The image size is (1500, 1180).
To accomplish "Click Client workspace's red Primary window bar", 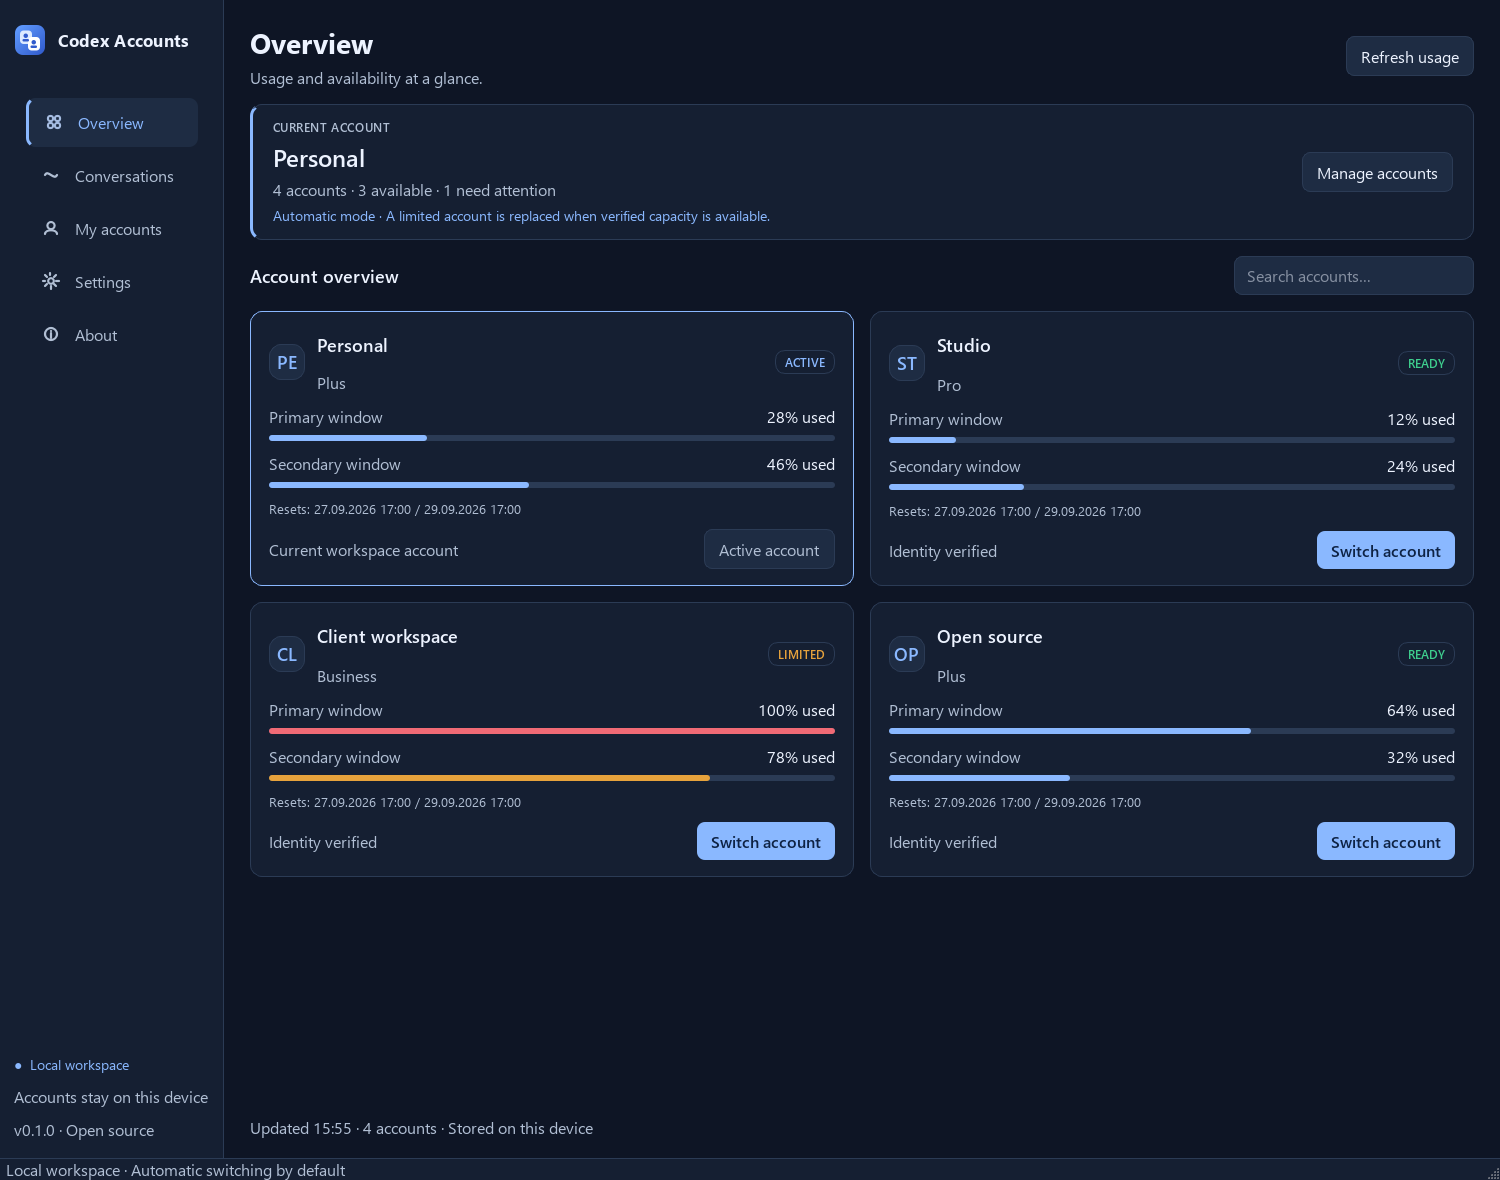I will pos(552,731).
